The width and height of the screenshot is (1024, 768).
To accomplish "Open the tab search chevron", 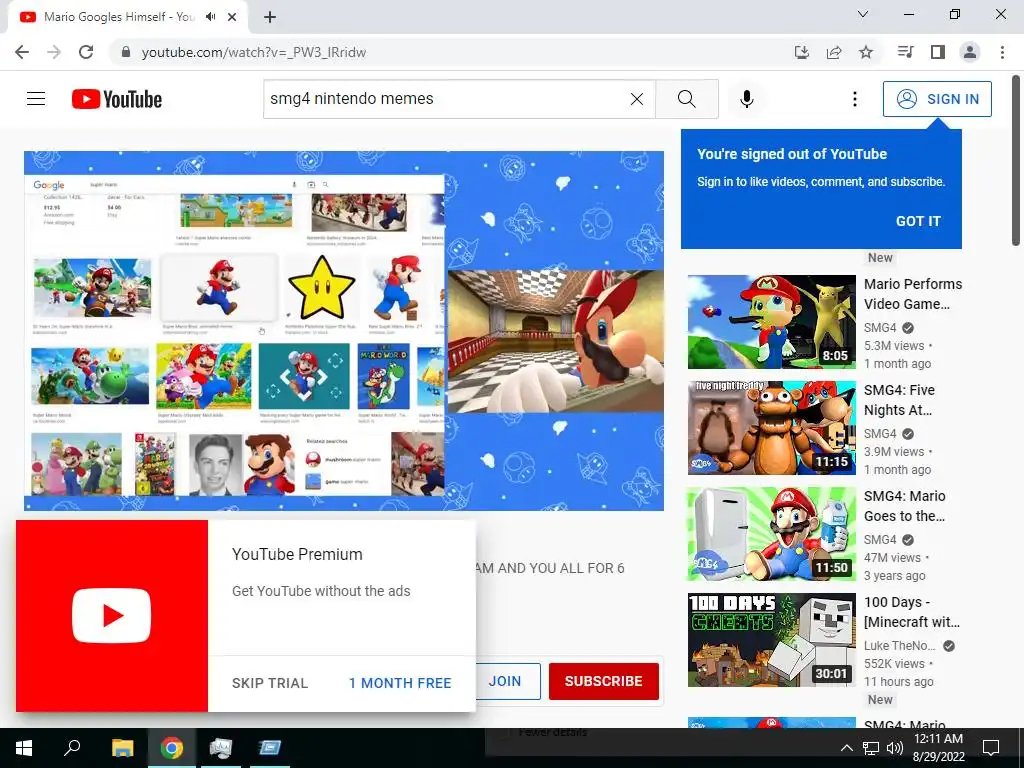I will click(863, 14).
